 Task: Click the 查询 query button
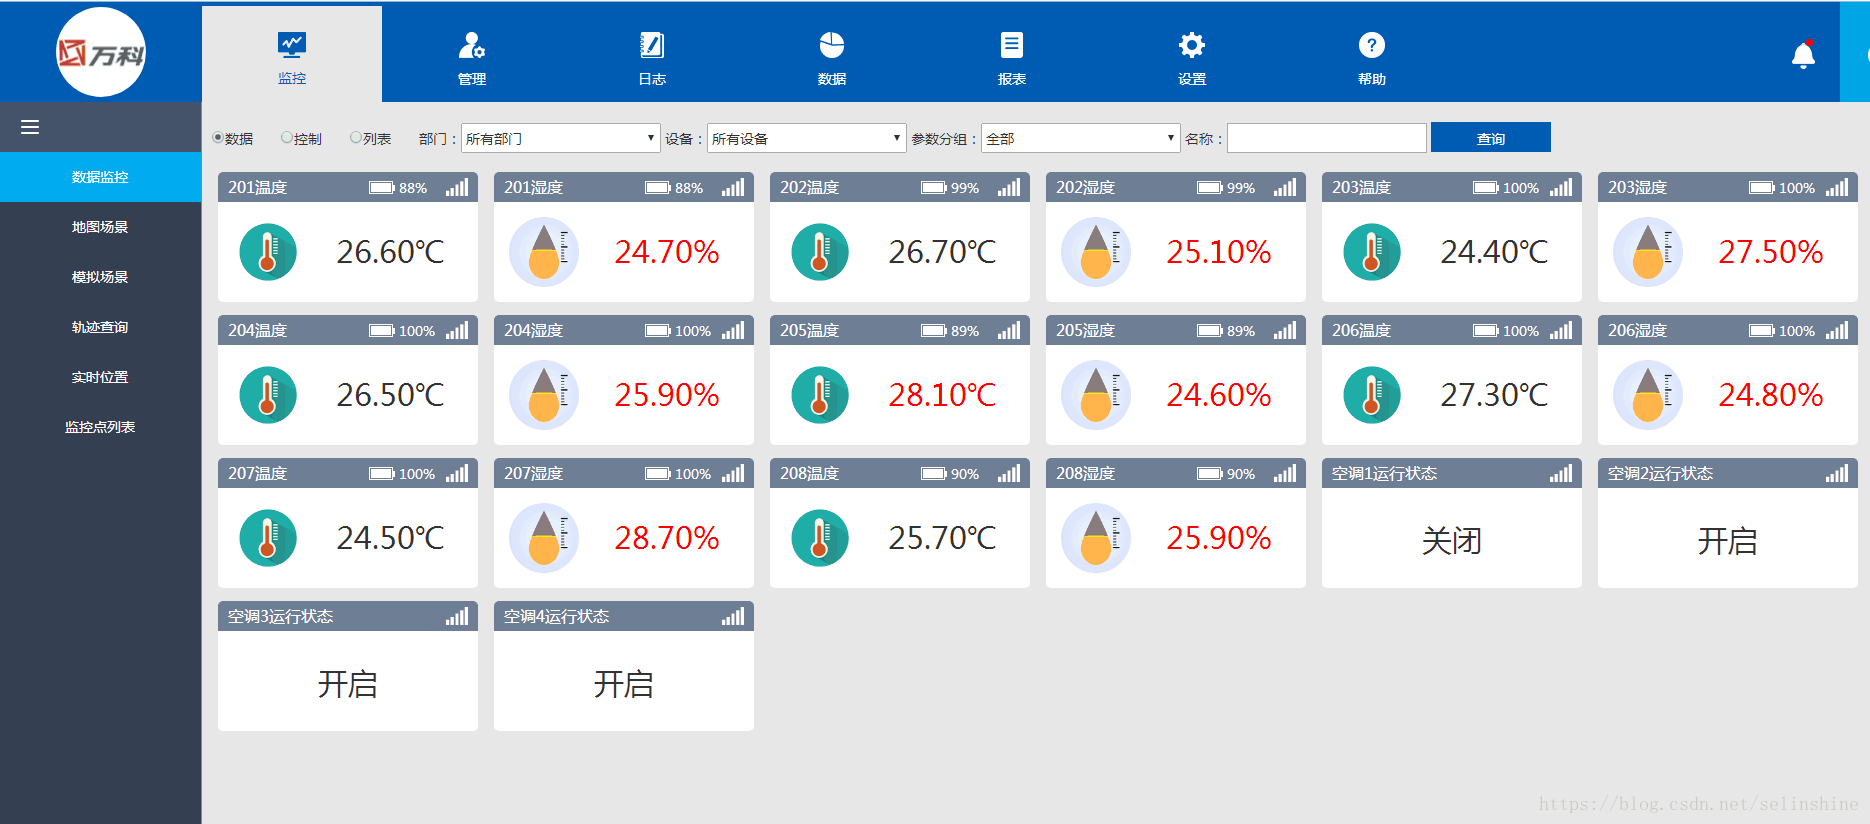tap(1491, 137)
